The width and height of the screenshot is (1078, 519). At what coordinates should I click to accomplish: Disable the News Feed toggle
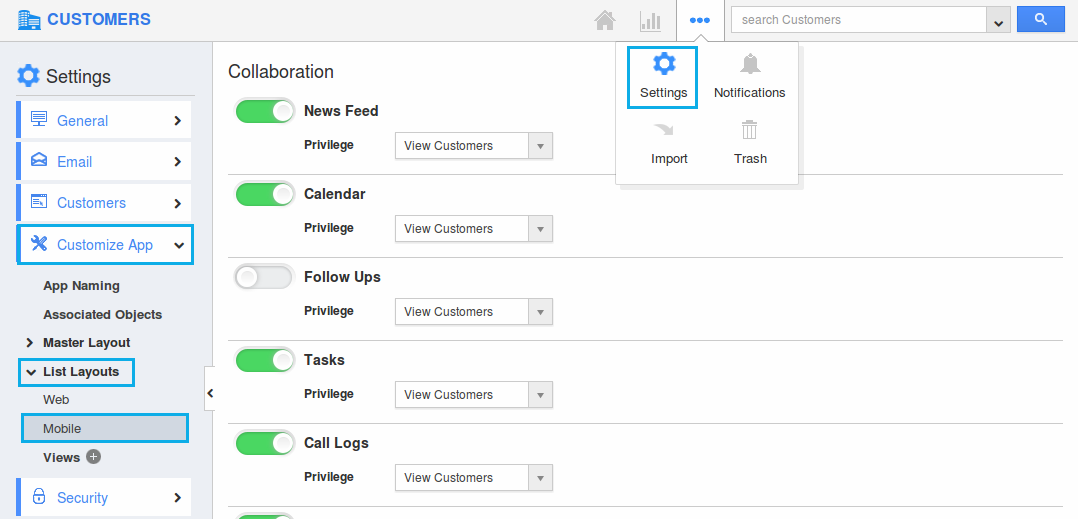point(265,111)
